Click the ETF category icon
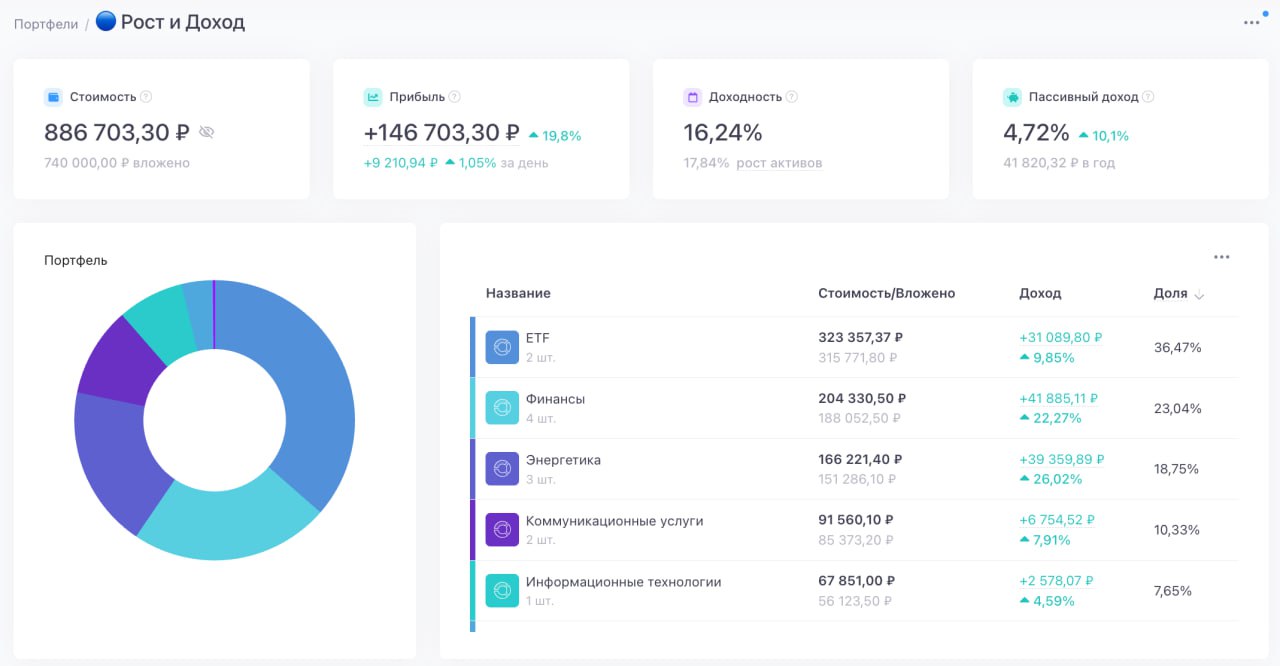1280x666 pixels. coord(502,347)
